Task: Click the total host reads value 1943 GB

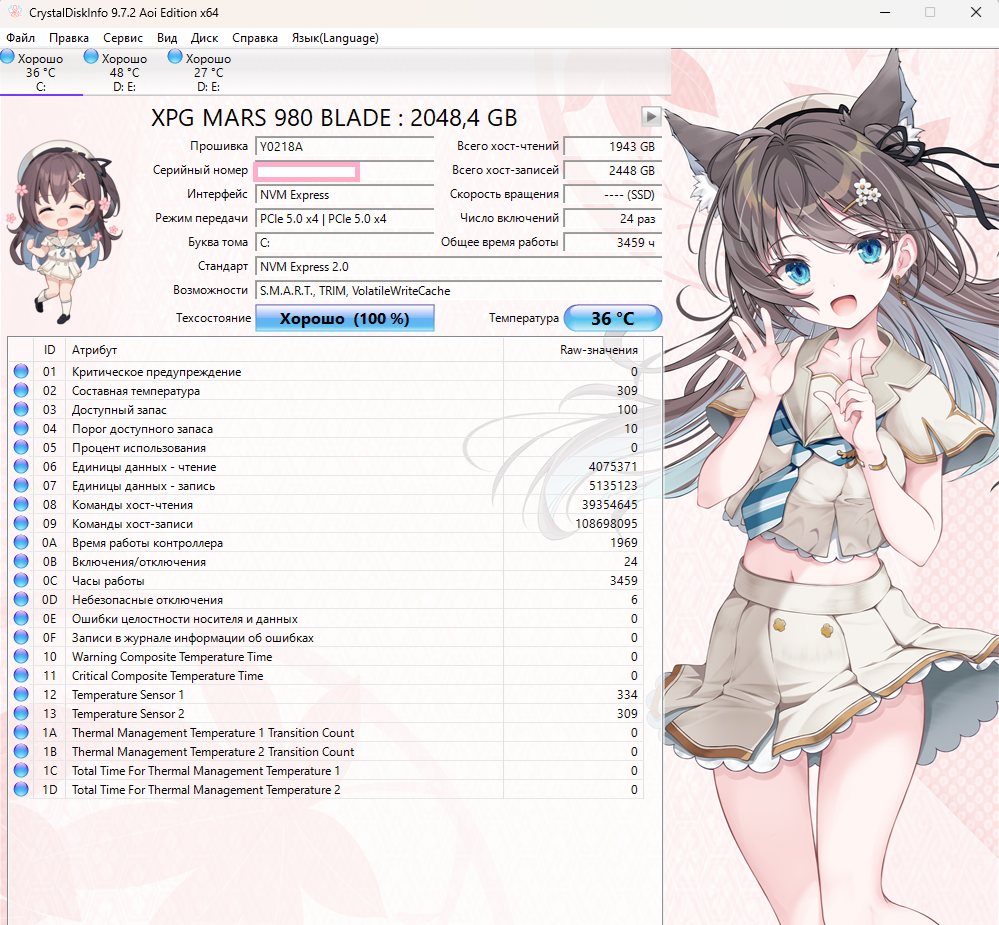Action: (613, 147)
